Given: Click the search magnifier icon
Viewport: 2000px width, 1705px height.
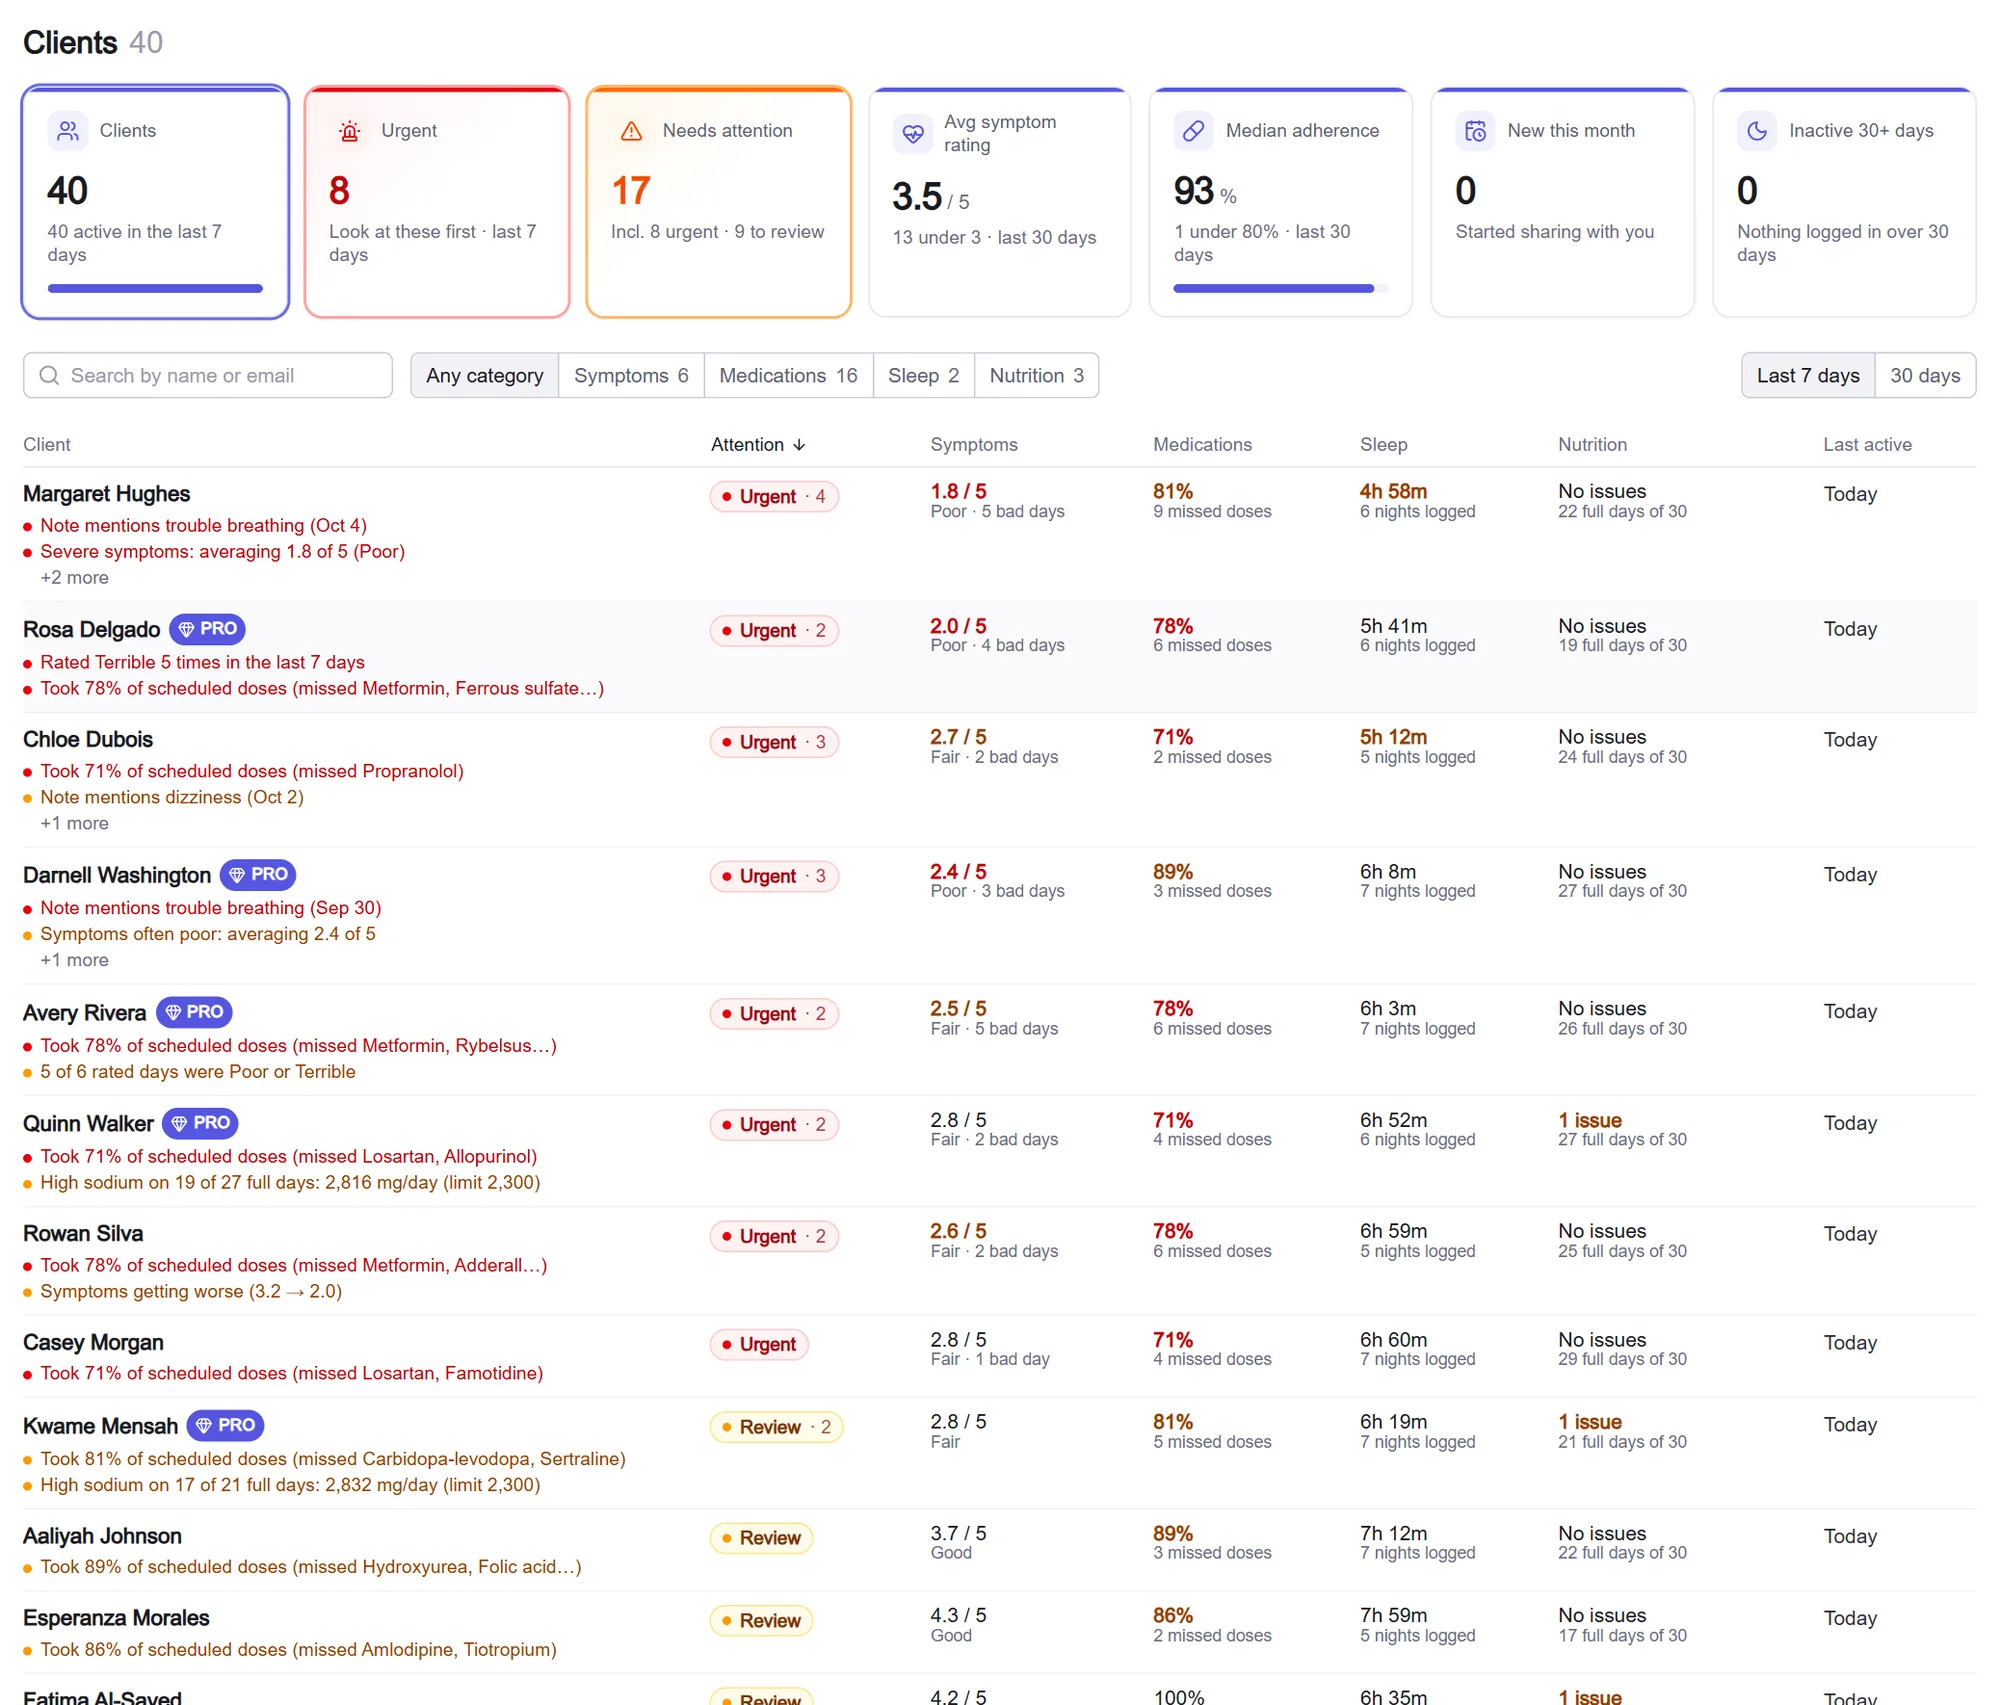Looking at the screenshot, I should click(49, 375).
